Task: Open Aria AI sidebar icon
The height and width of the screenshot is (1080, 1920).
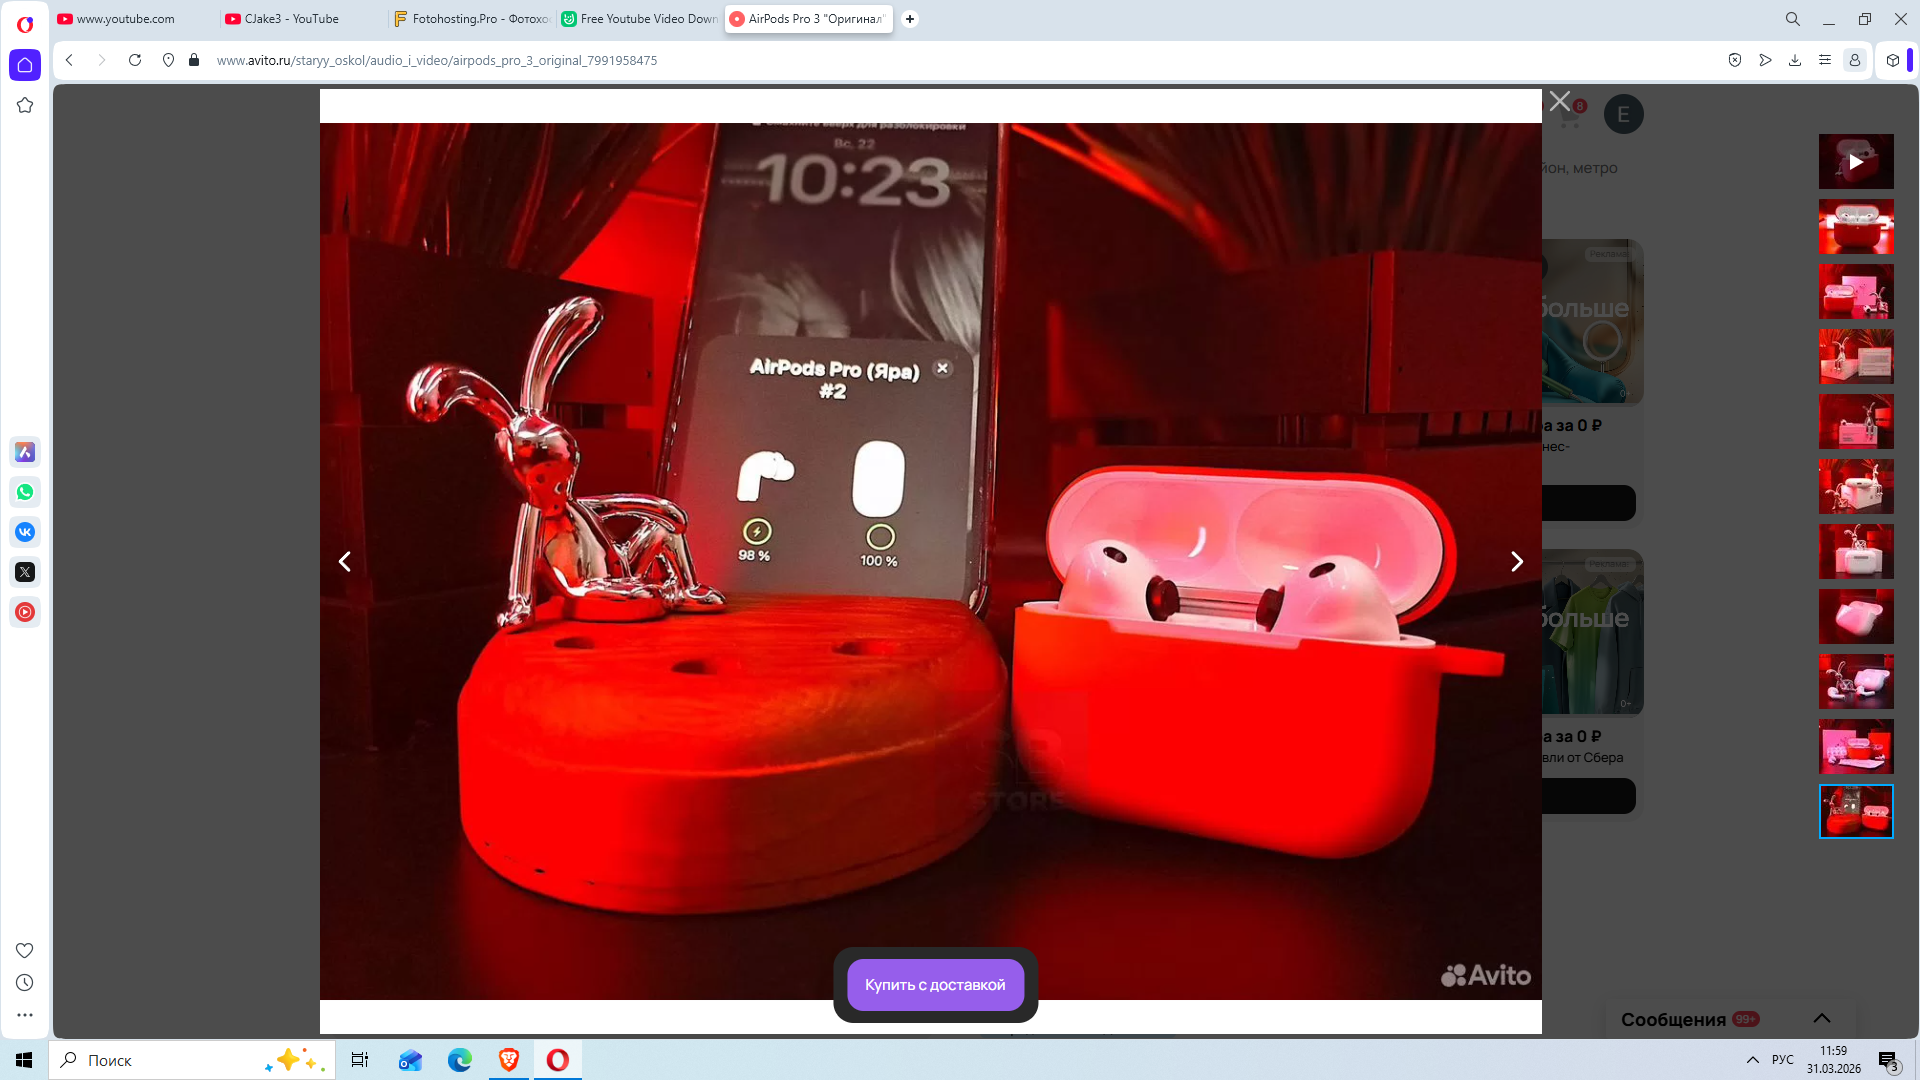Action: tap(25, 452)
